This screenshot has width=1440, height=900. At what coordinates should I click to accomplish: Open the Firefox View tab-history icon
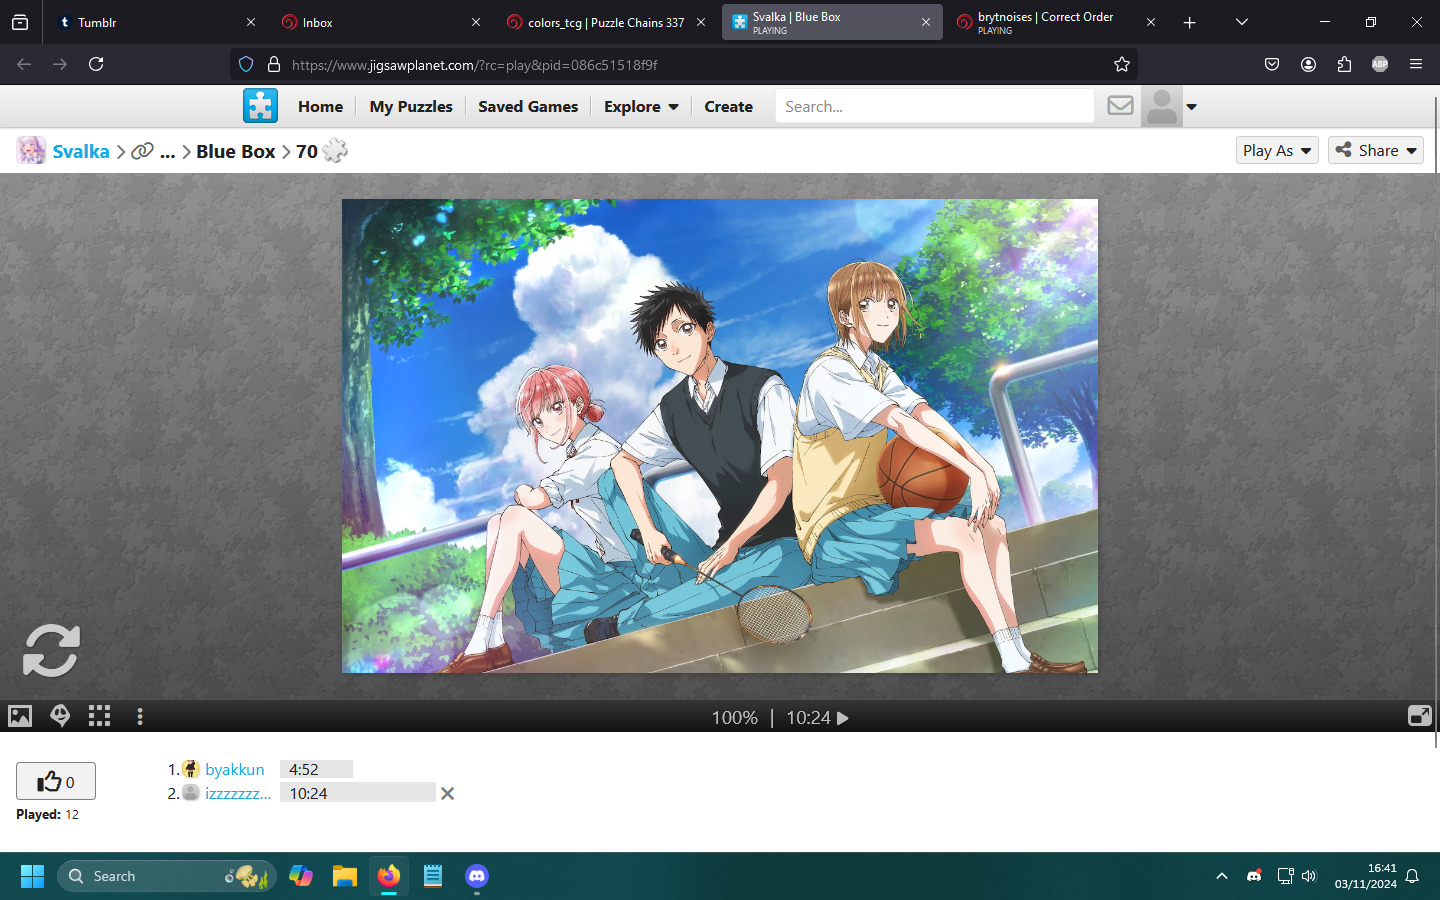point(20,22)
